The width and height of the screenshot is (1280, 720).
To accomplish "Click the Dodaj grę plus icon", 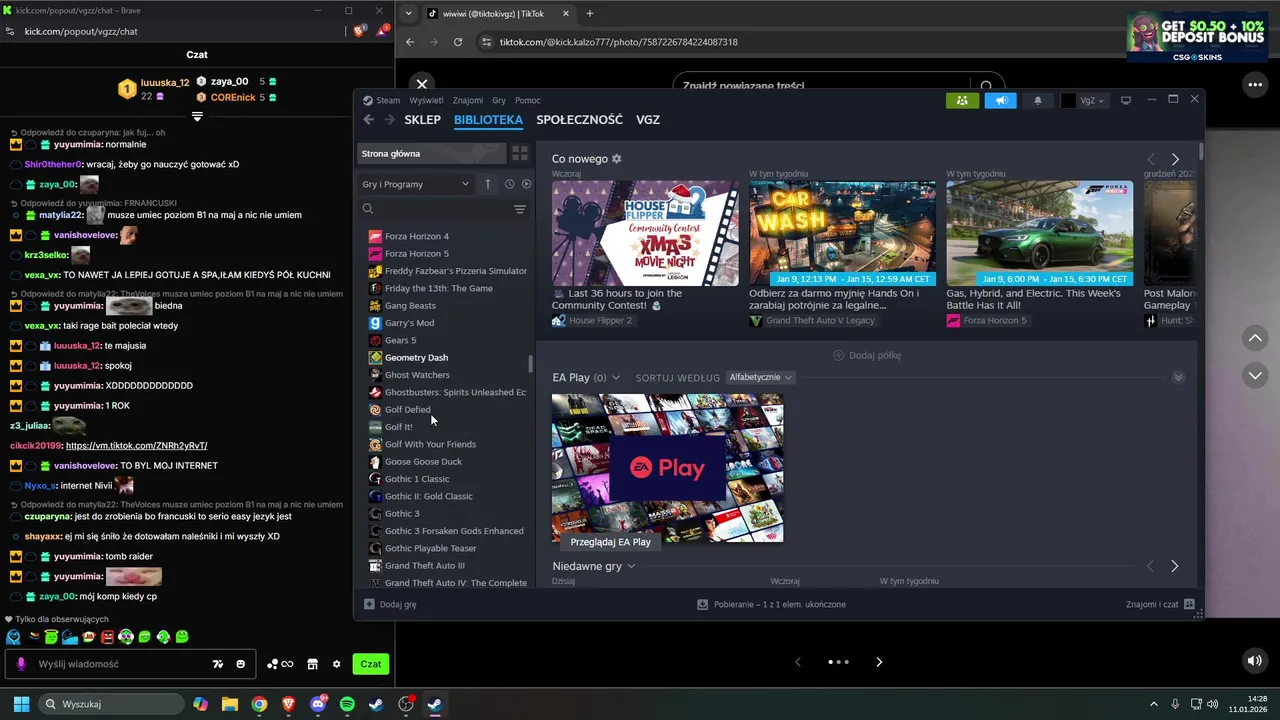I will [369, 604].
